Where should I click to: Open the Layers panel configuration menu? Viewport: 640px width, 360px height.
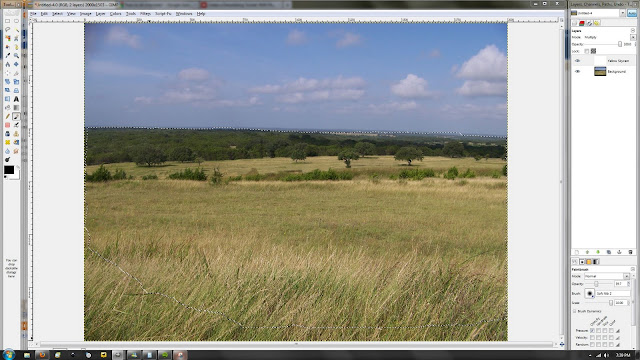633,31
